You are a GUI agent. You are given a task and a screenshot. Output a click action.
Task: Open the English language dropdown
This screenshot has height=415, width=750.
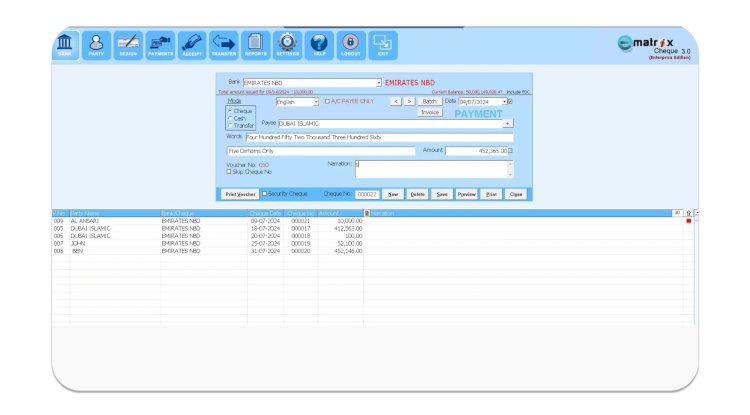(x=316, y=102)
